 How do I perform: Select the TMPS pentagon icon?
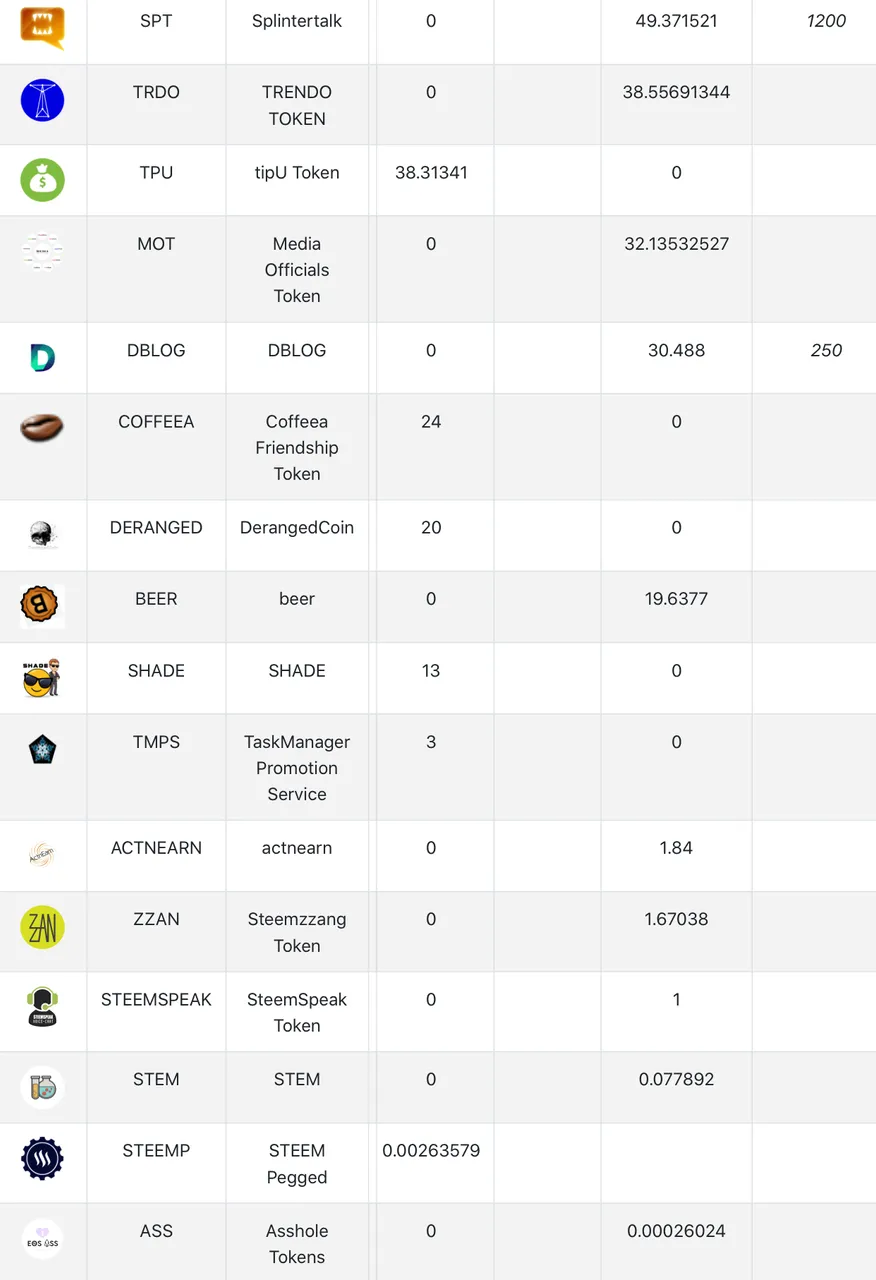tap(42, 749)
